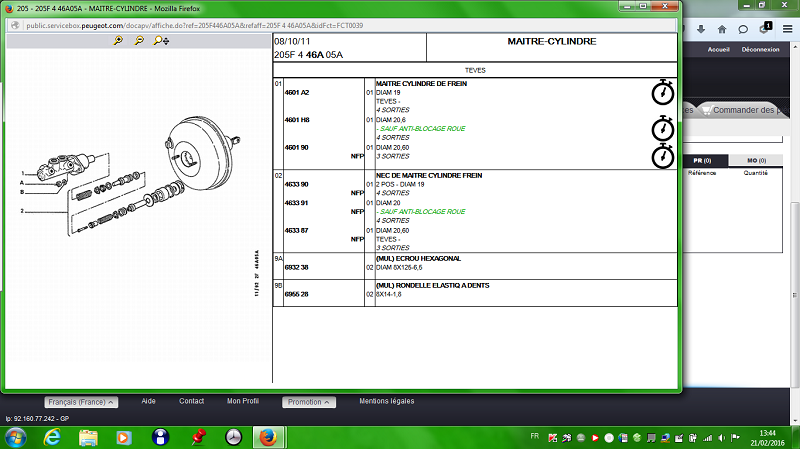The width and height of the screenshot is (800, 449).
Task: Click the zoom out magnifier icon
Action: (139, 40)
